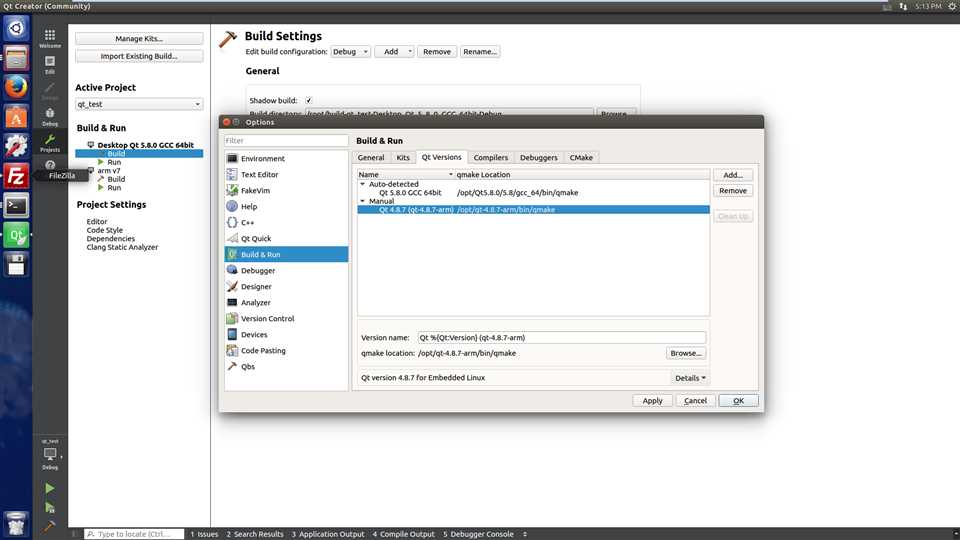Select C++ category in Options
The width and height of the screenshot is (960, 540).
click(286, 222)
